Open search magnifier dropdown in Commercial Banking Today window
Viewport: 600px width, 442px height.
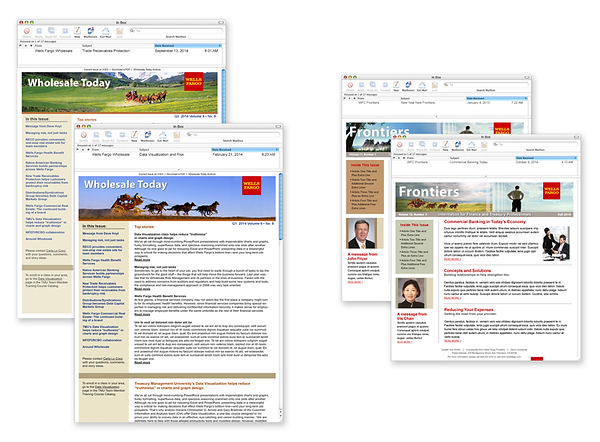(496, 144)
